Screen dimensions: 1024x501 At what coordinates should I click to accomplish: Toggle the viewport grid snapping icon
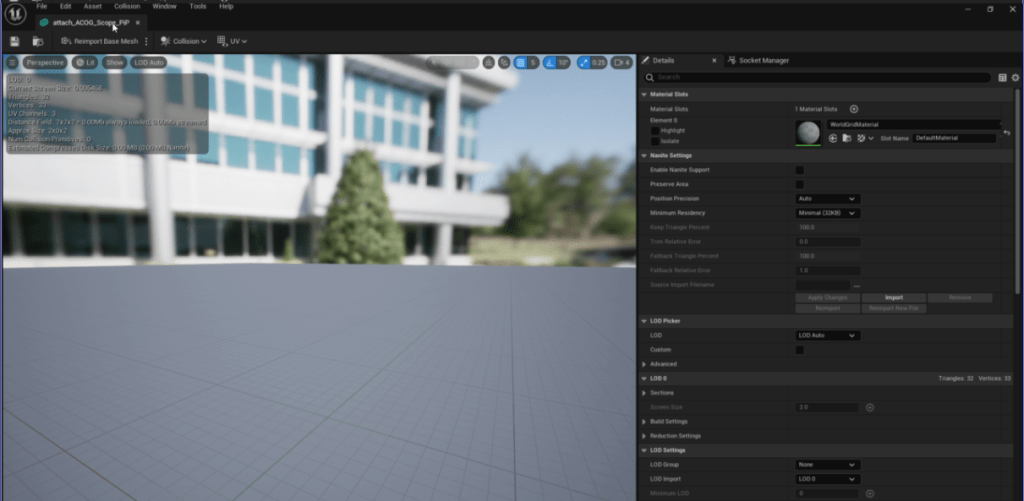(521, 62)
